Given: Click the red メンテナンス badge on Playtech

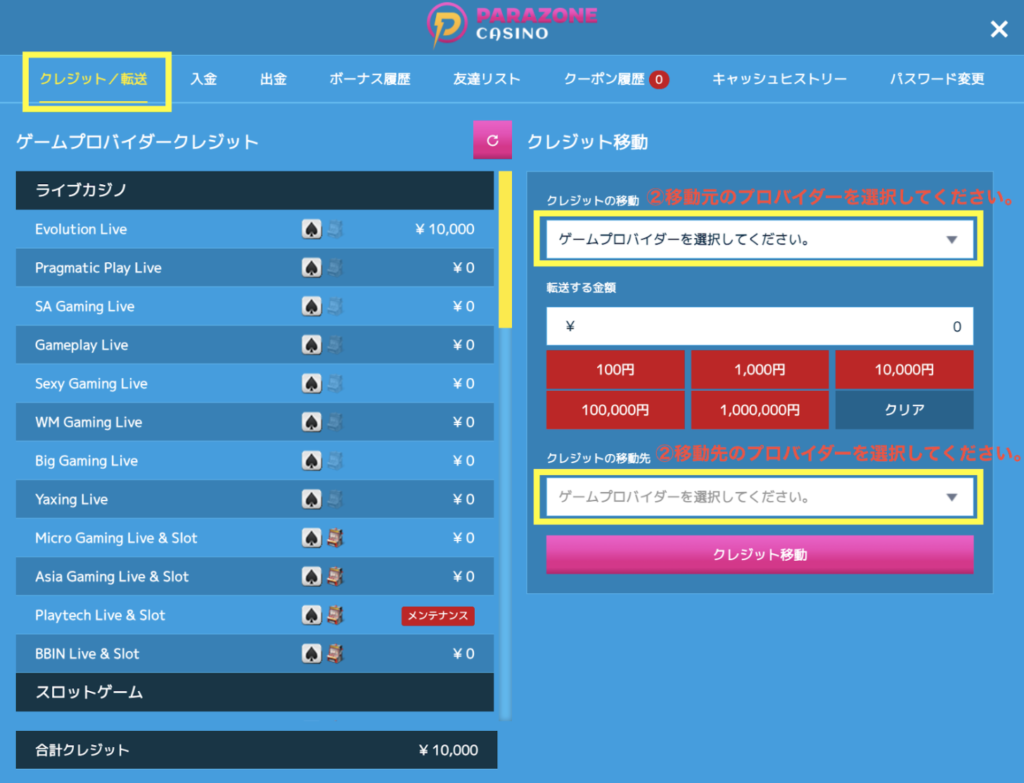Looking at the screenshot, I should pyautogui.click(x=438, y=615).
